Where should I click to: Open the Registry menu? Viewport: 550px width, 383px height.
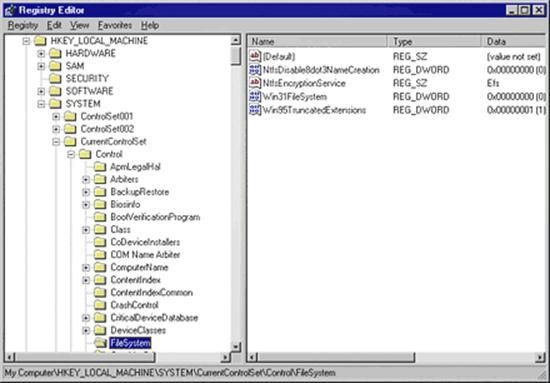click(23, 26)
